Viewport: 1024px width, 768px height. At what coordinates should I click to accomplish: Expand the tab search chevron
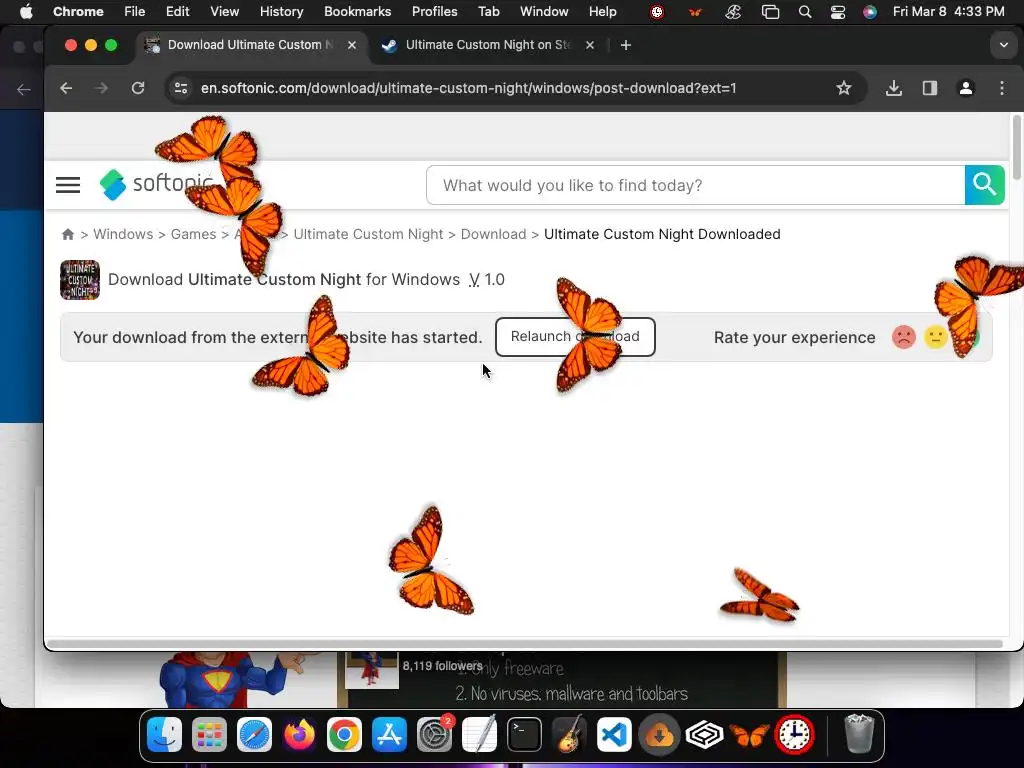point(1003,45)
